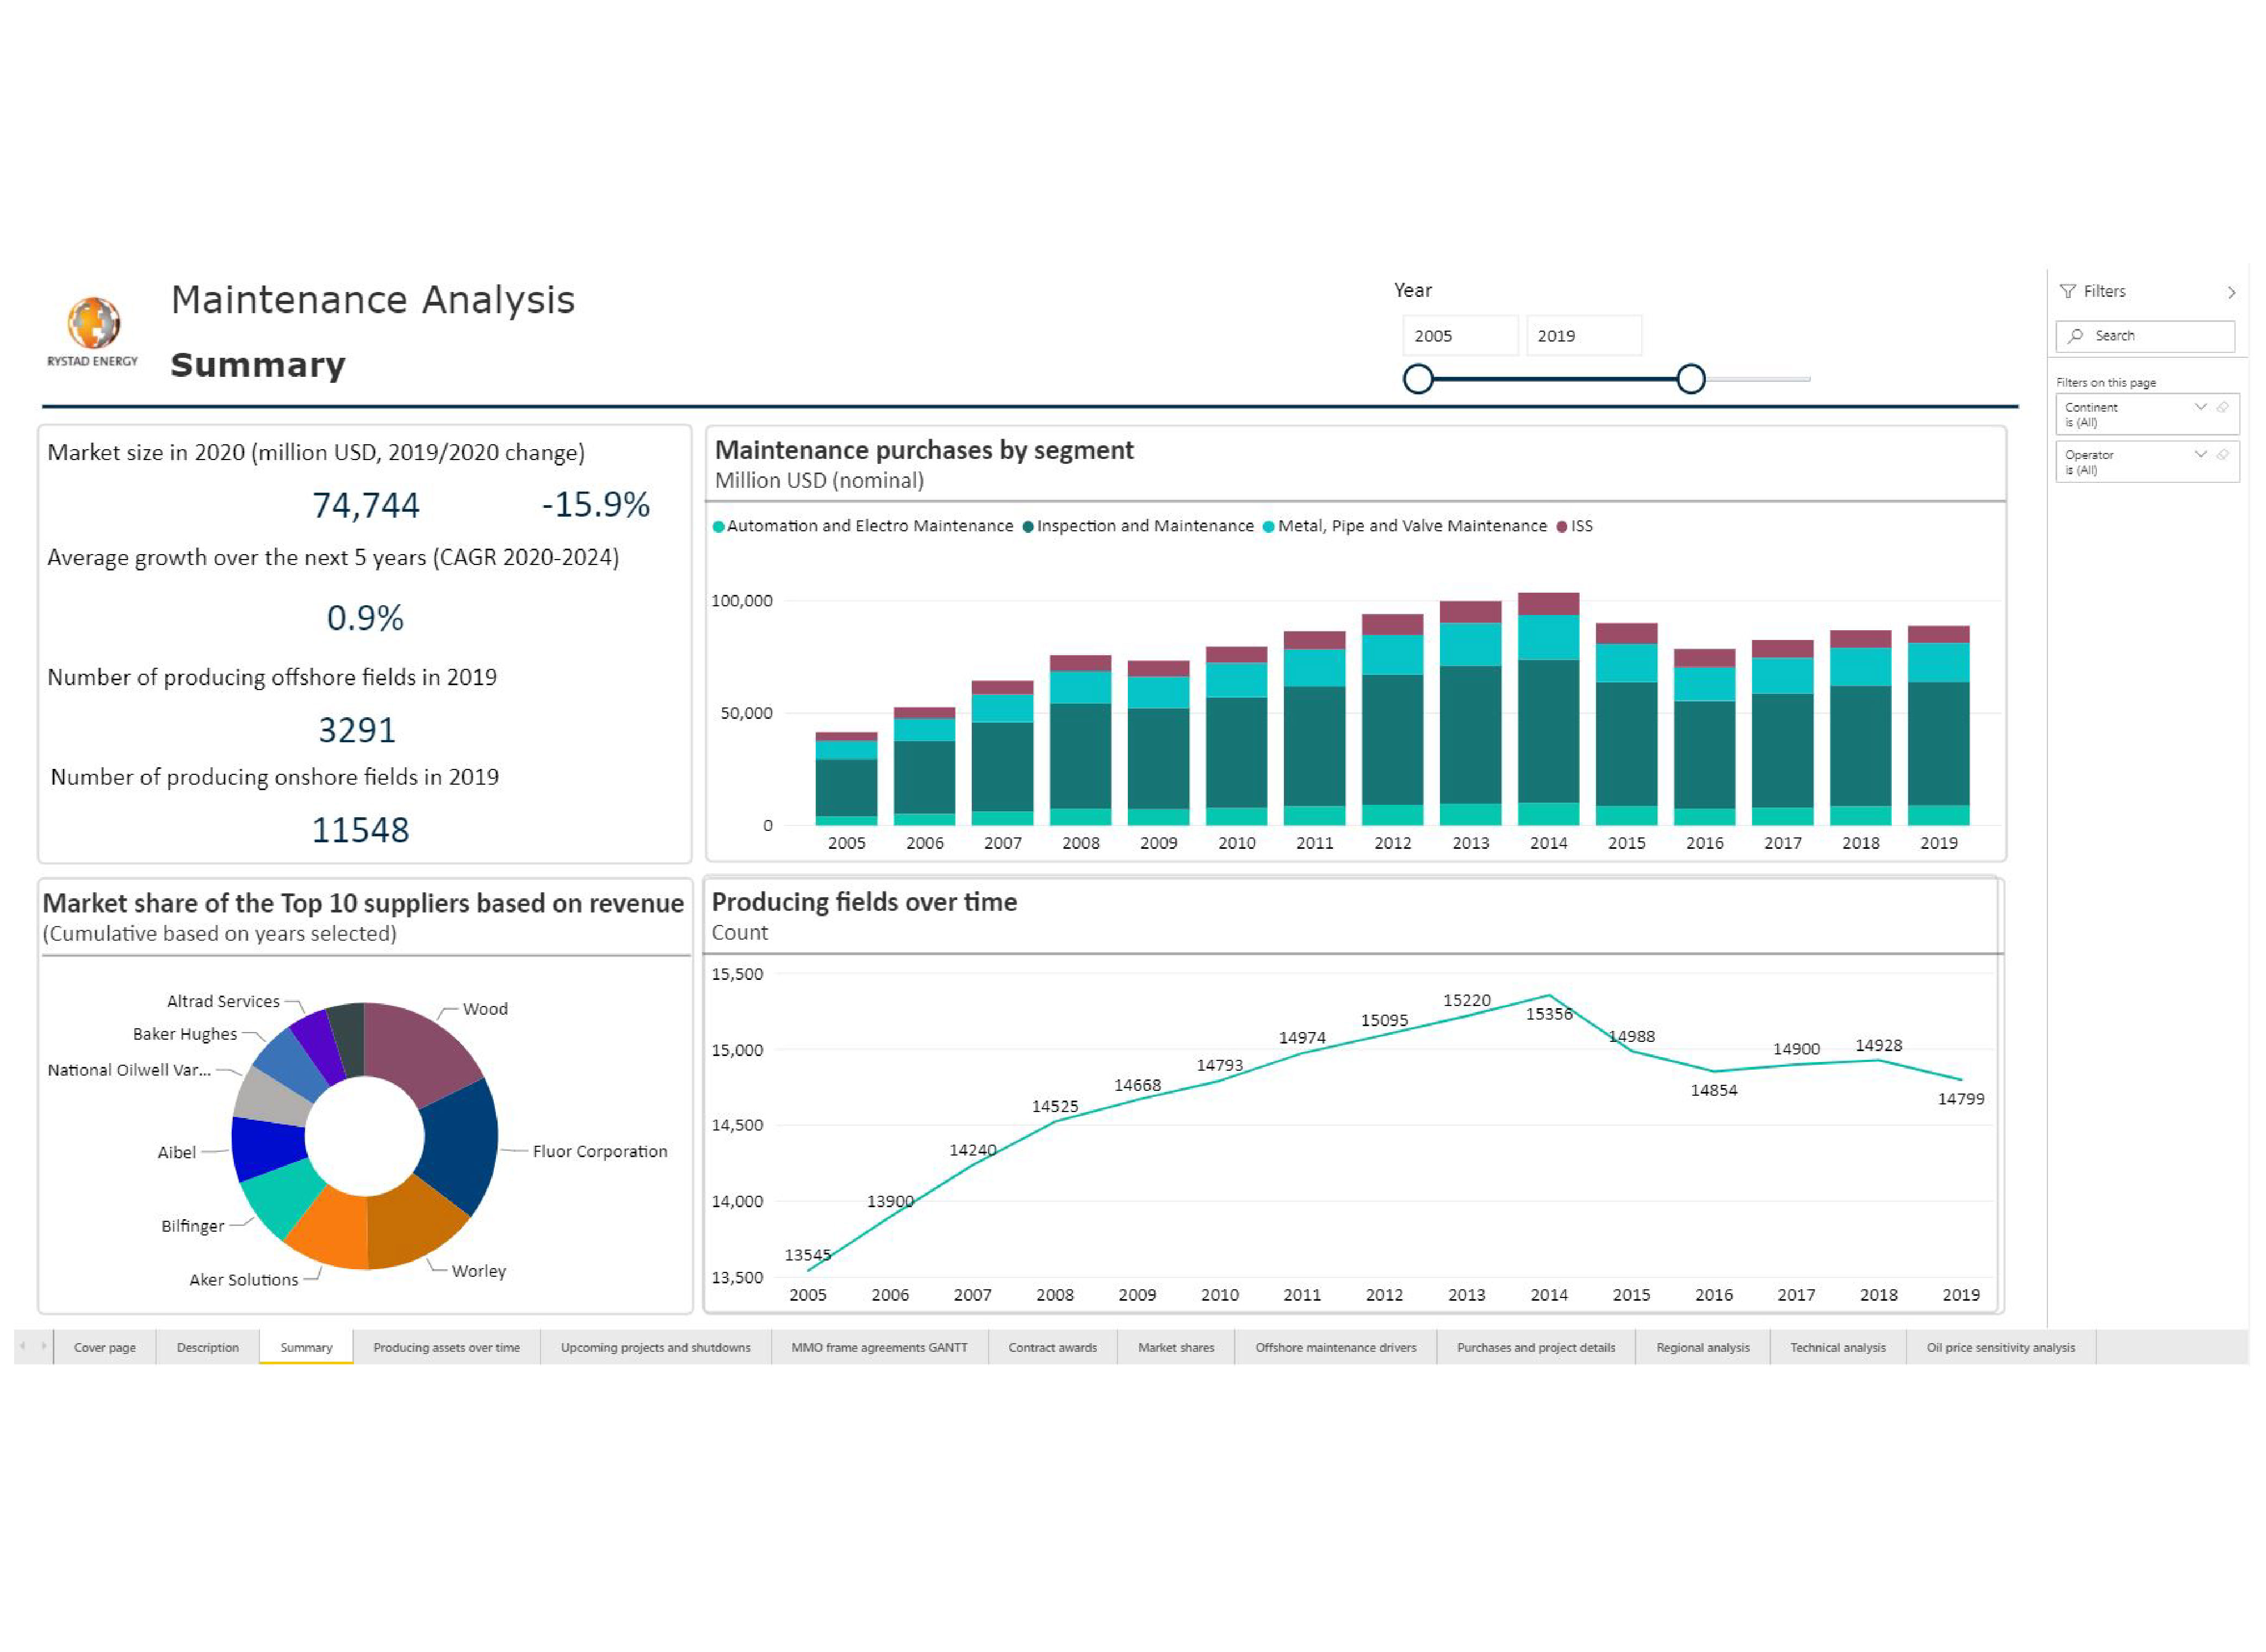Clear the Continent filter with eraser icon
Image resolution: width=2266 pixels, height=1652 pixels.
(x=2222, y=407)
